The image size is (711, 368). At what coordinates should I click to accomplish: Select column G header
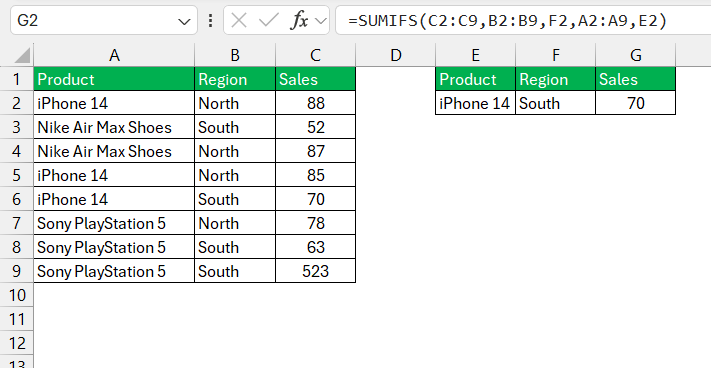[x=636, y=55]
